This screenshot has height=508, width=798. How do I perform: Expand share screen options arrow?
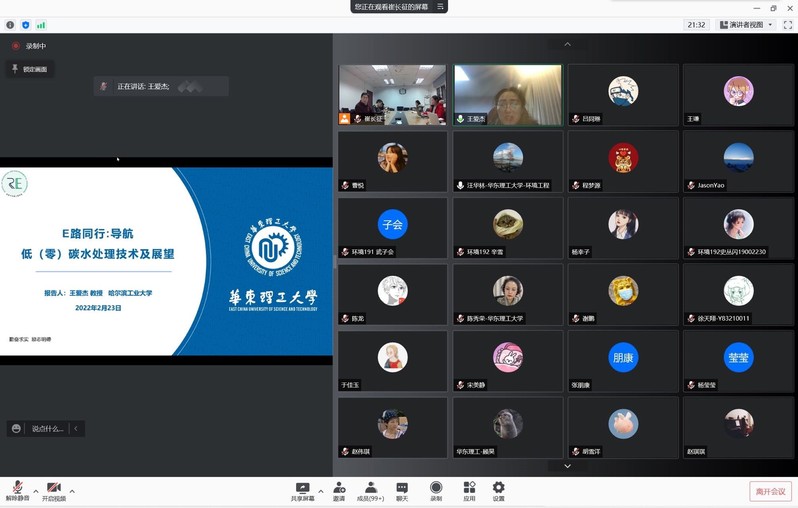(x=321, y=491)
